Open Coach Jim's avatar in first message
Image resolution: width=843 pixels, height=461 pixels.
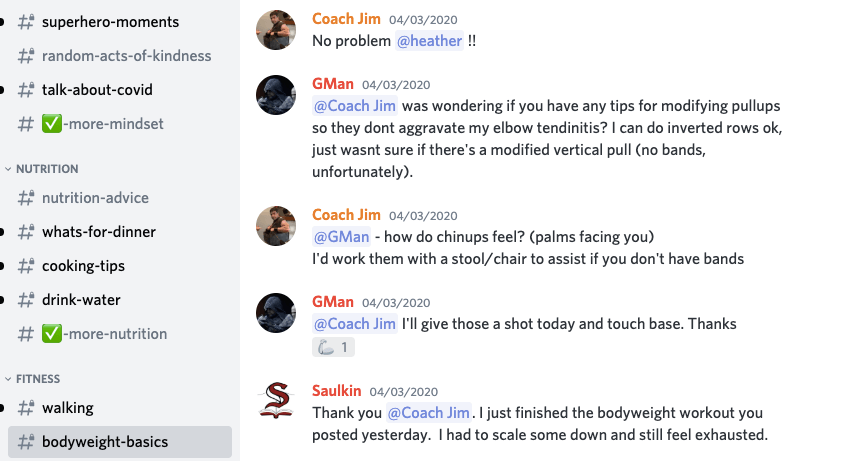click(x=276, y=30)
